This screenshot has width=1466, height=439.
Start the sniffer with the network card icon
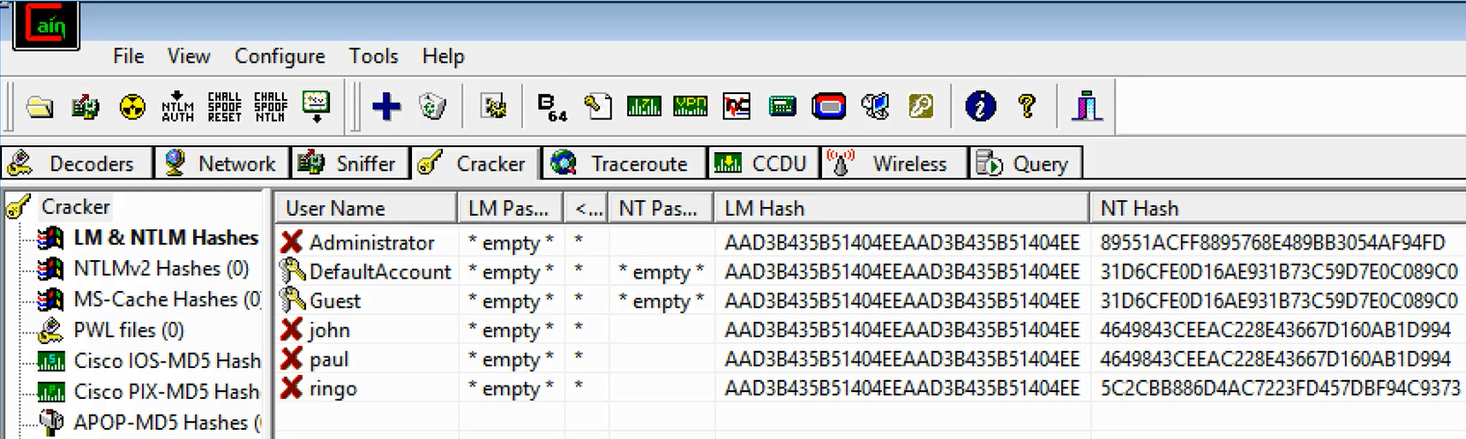(x=86, y=107)
